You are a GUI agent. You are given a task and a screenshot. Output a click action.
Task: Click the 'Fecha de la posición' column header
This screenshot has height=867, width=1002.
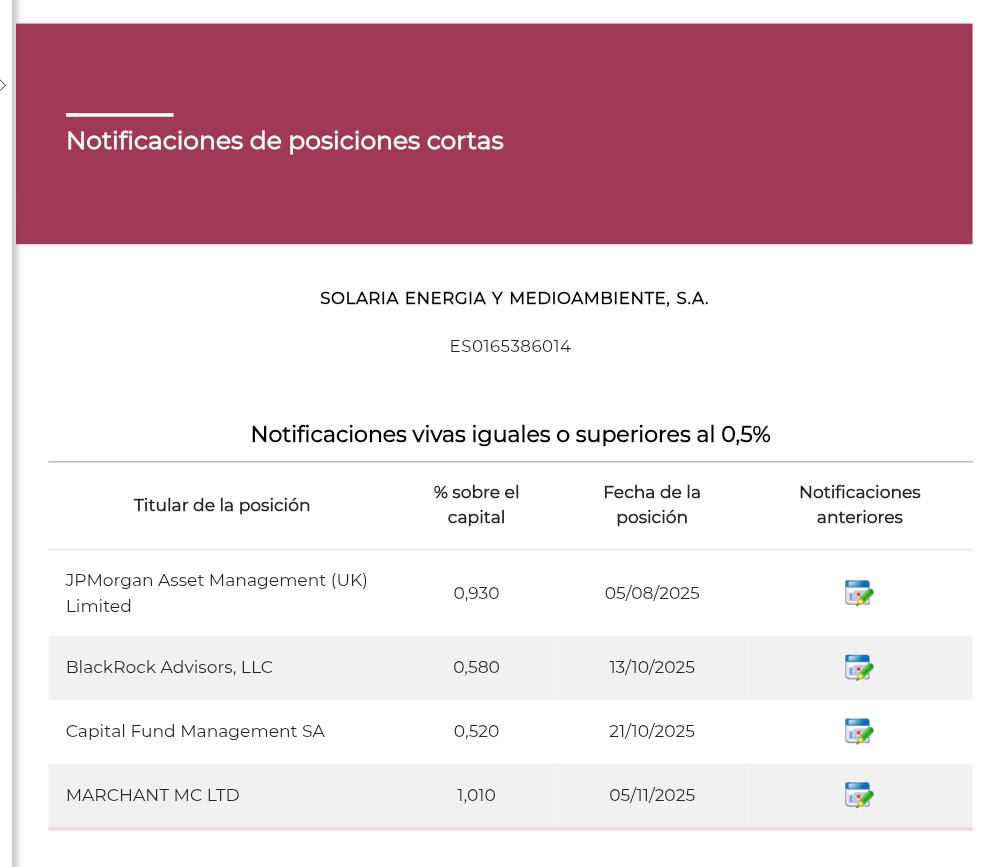click(651, 505)
